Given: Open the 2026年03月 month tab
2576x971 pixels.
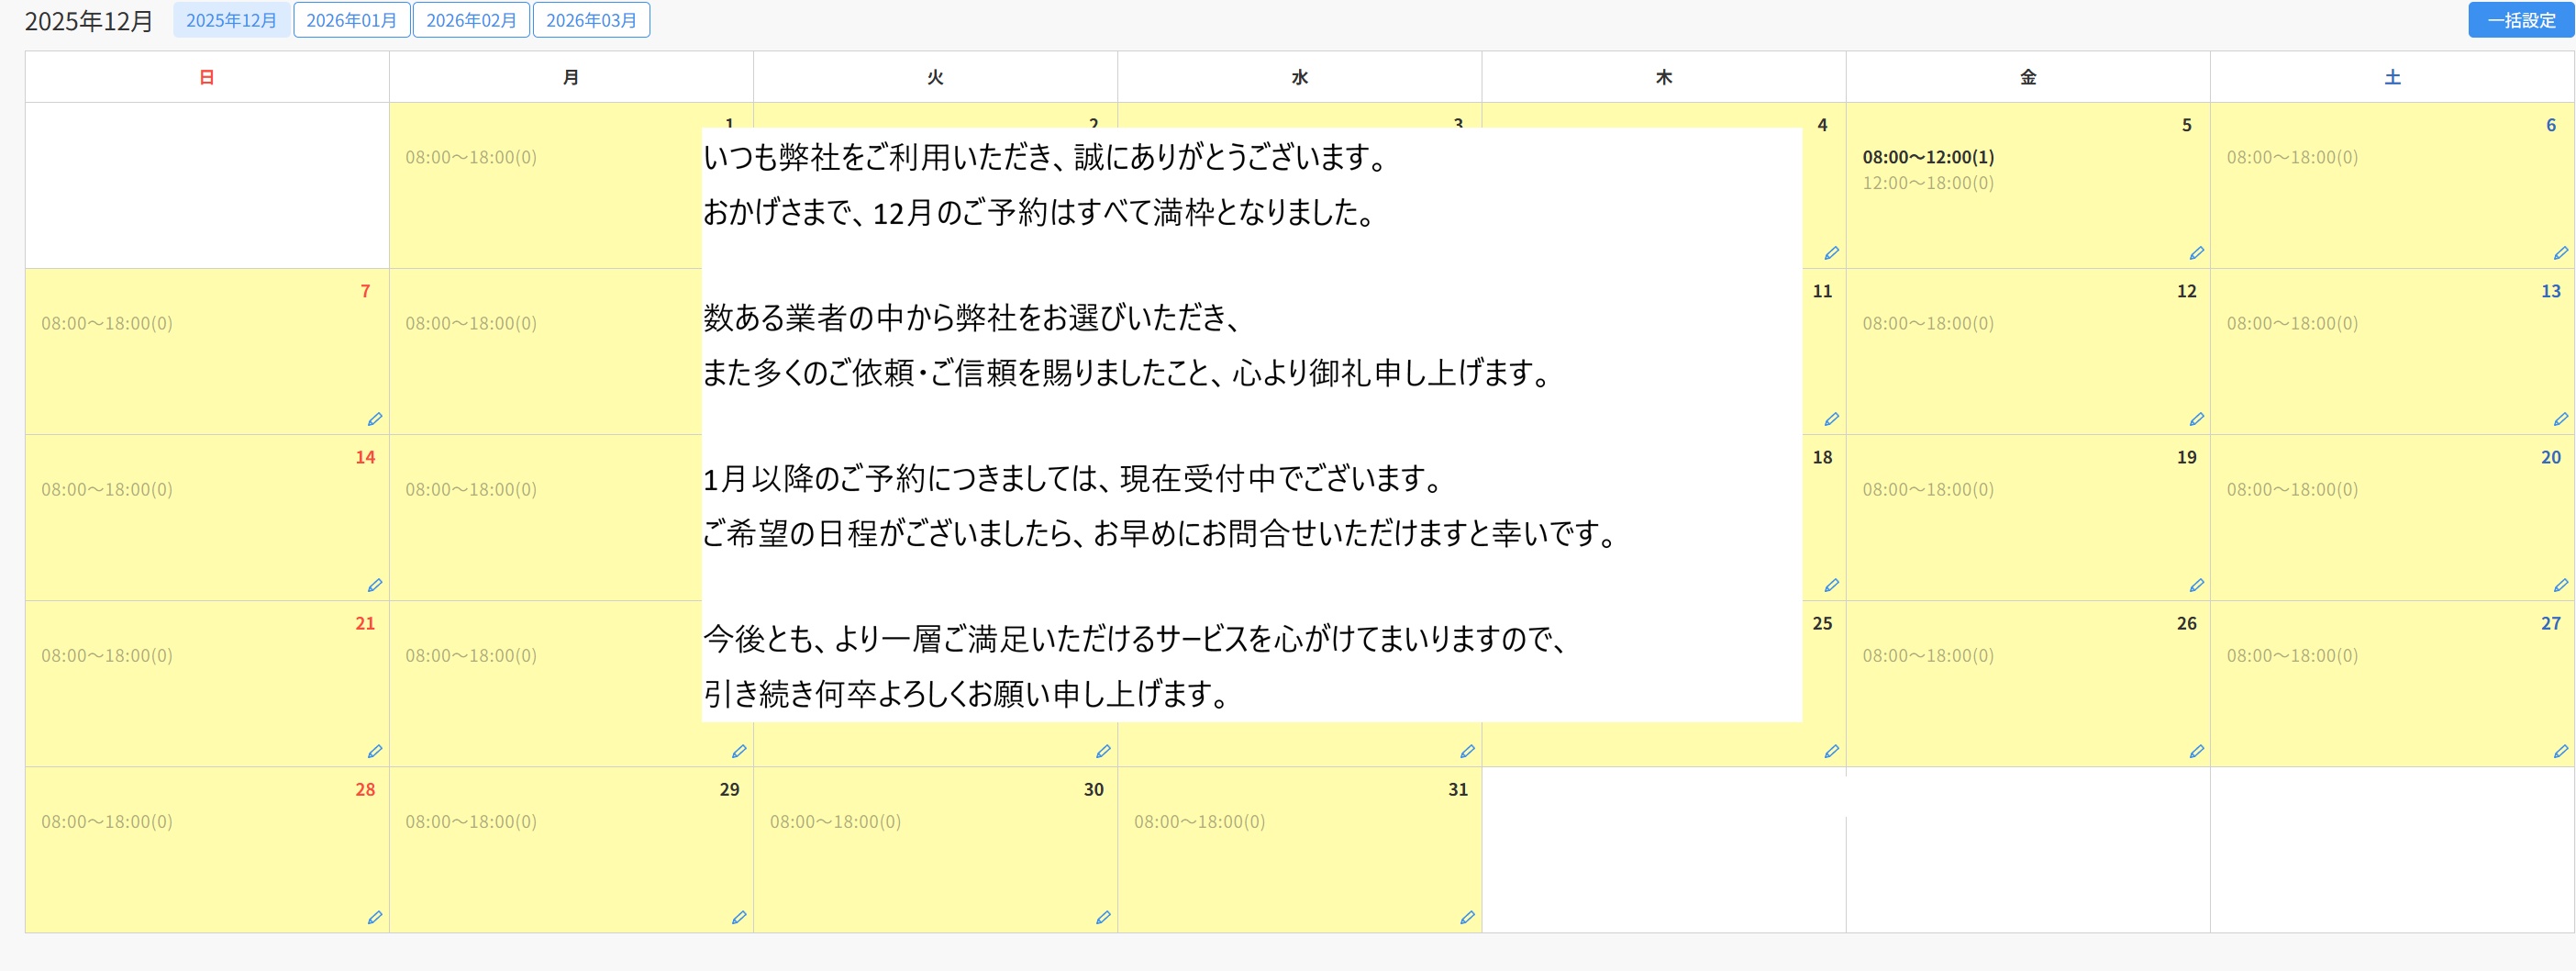Looking at the screenshot, I should (591, 20).
